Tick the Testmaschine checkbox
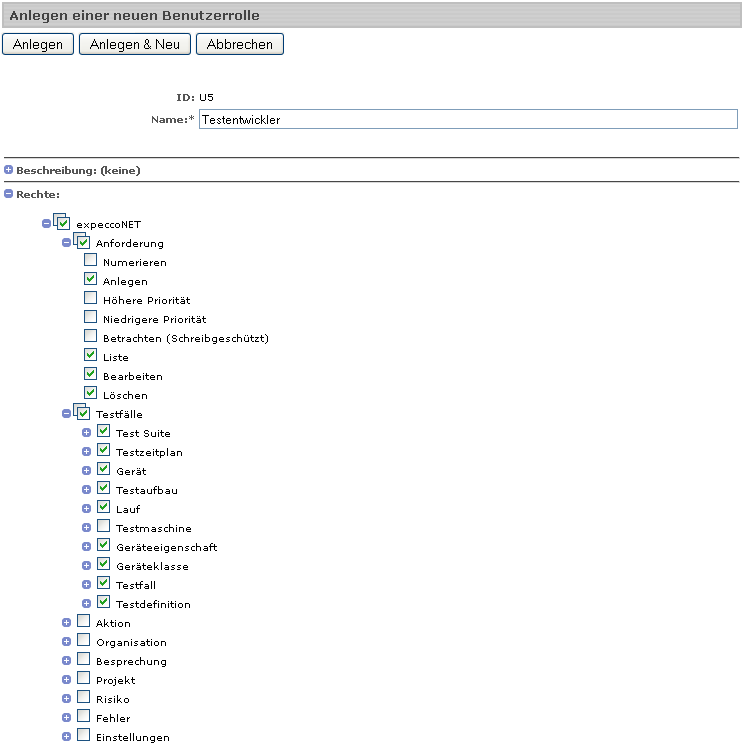Image resolution: width=745 pixels, height=750 pixels. tap(103, 527)
